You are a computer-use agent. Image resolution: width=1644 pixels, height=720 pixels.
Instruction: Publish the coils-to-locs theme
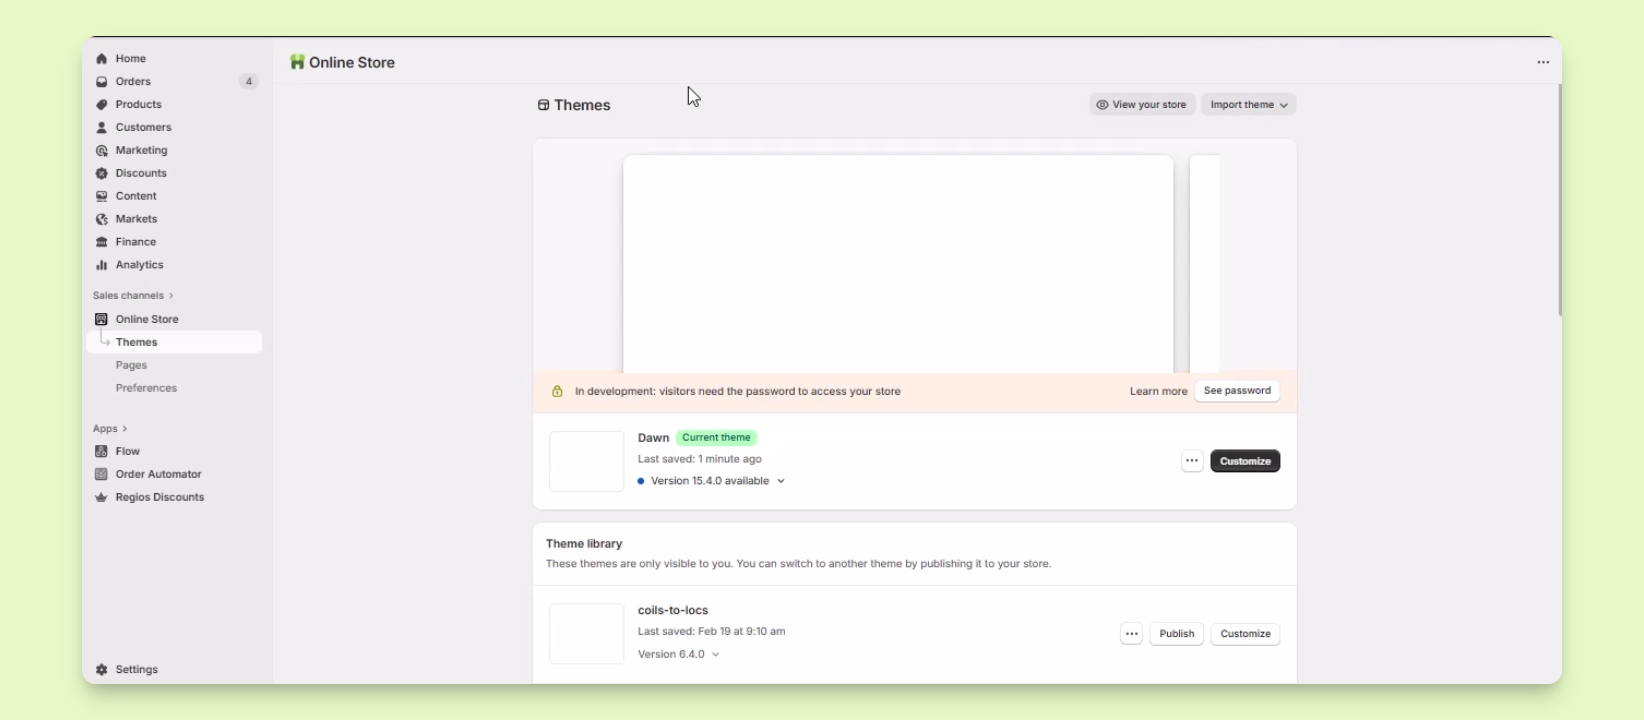[1177, 634]
